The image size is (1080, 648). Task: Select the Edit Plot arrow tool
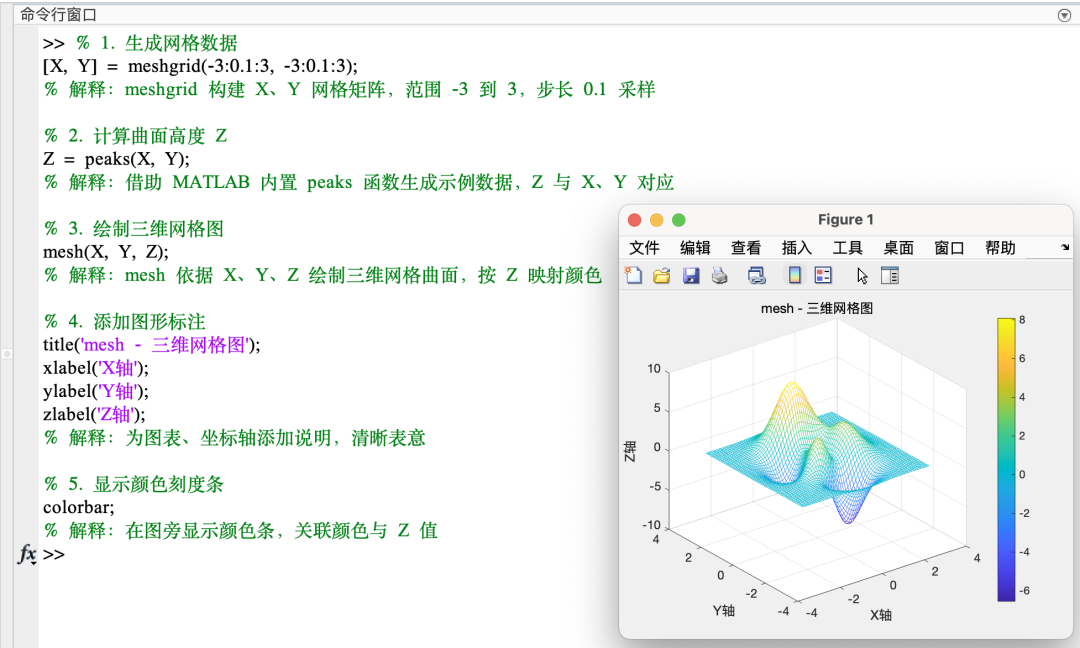[x=862, y=276]
